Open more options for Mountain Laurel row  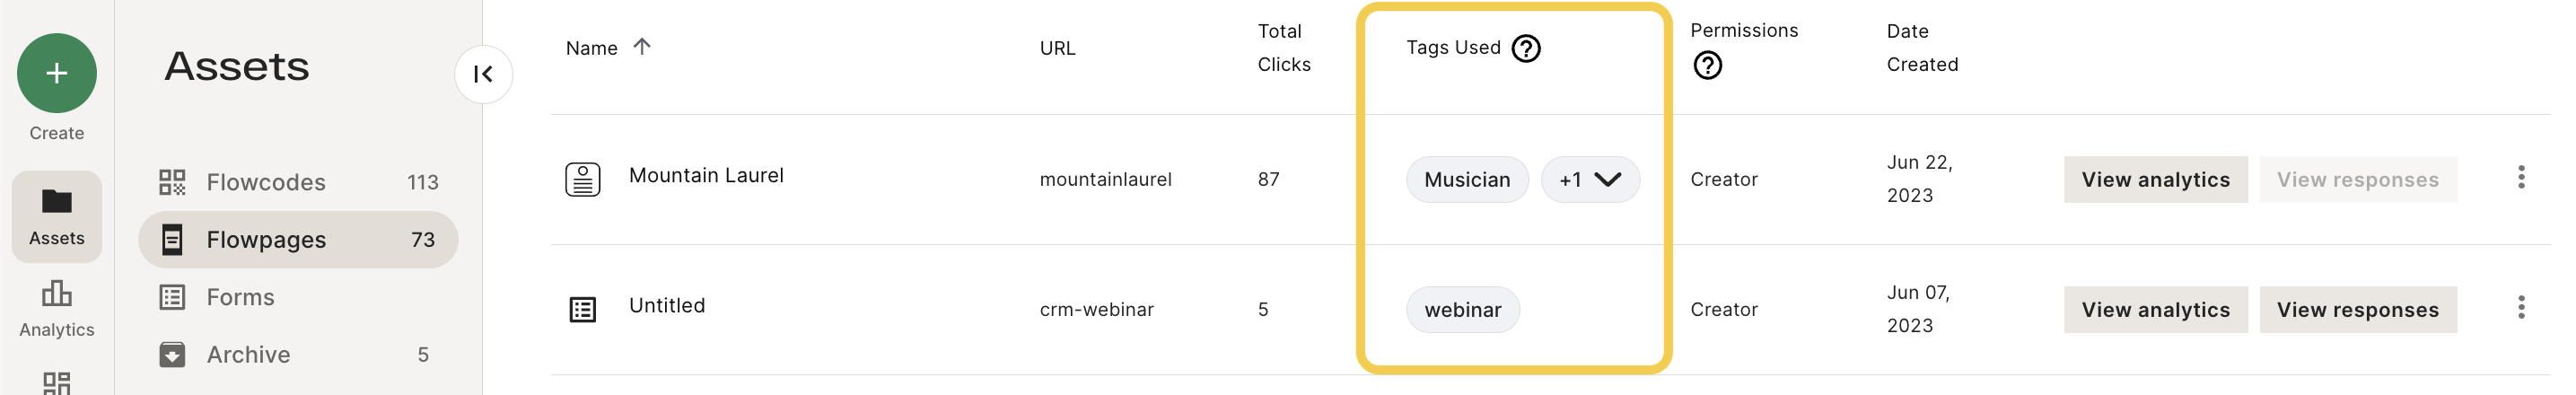[x=2521, y=177]
